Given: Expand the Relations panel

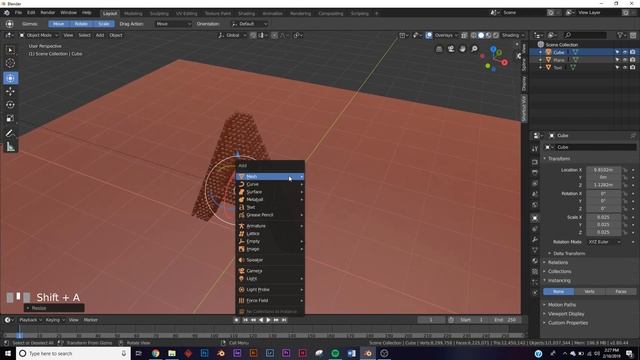Looking at the screenshot, I should pyautogui.click(x=558, y=262).
